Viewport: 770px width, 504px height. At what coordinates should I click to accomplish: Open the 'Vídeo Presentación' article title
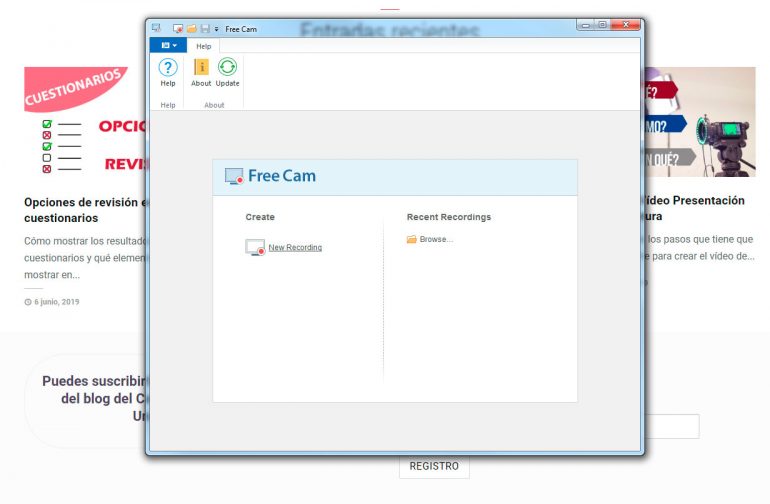pyautogui.click(x=695, y=208)
